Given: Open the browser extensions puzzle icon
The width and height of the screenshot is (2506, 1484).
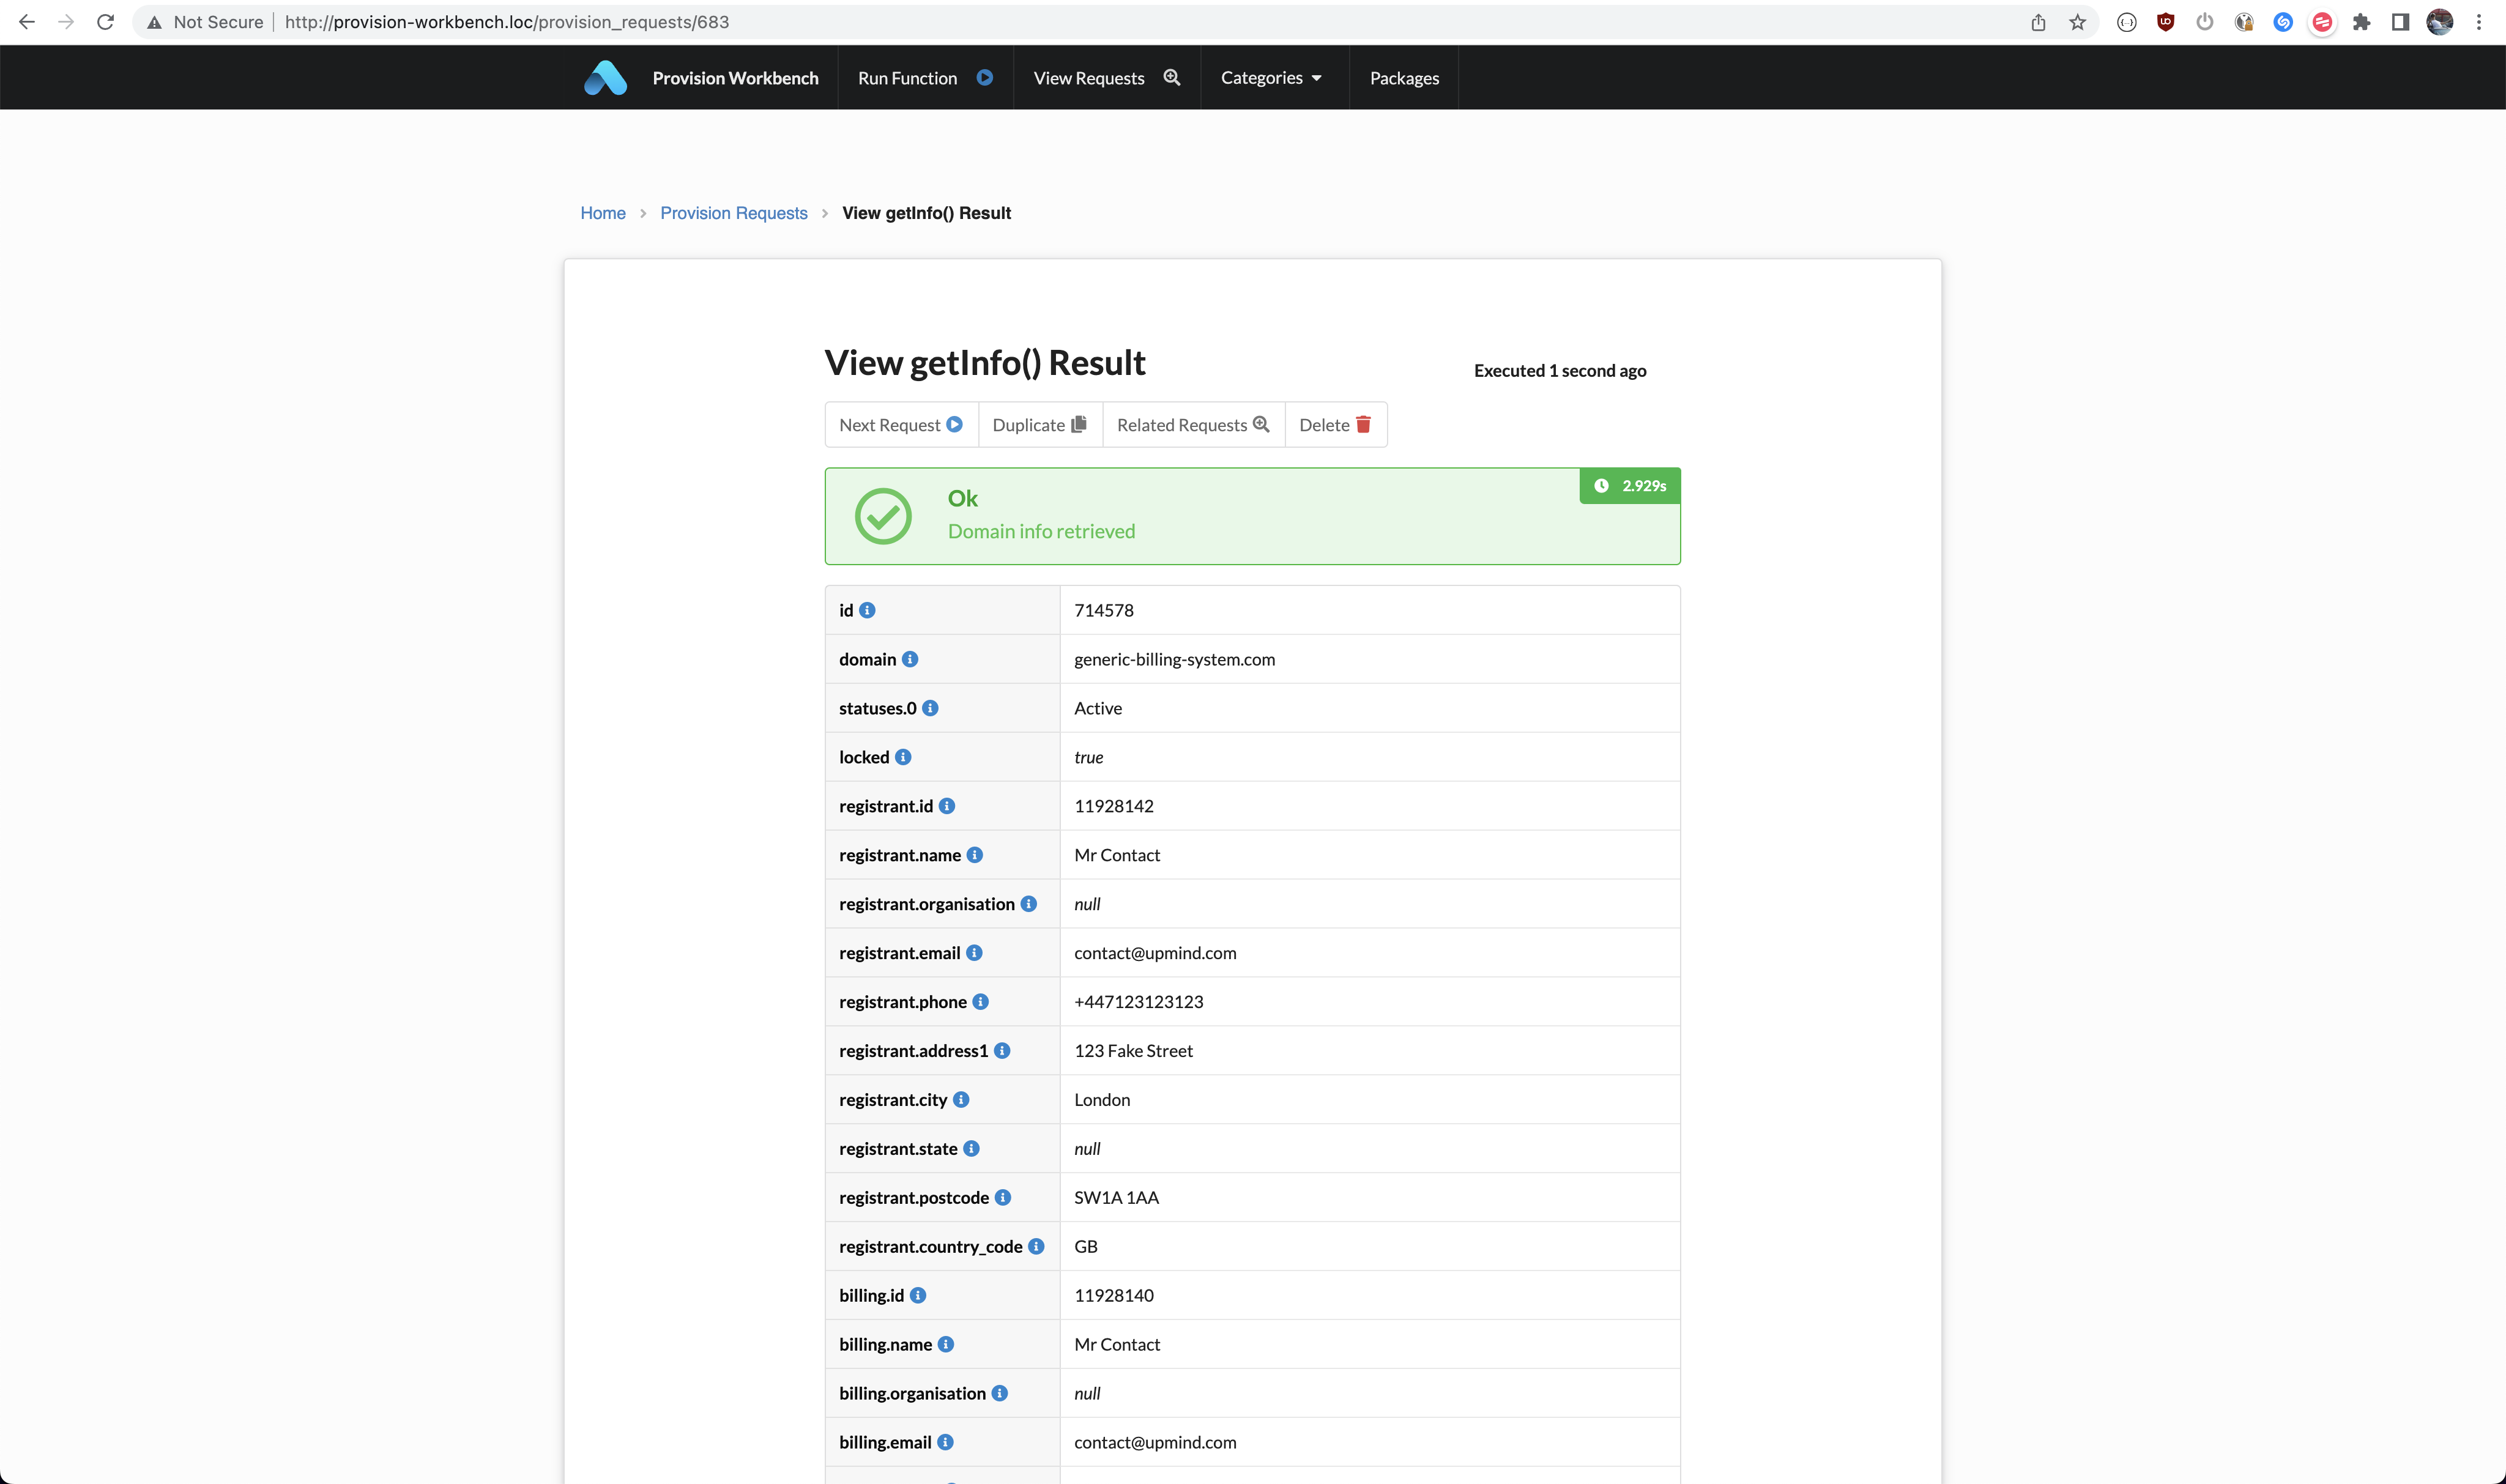Looking at the screenshot, I should [x=2361, y=22].
